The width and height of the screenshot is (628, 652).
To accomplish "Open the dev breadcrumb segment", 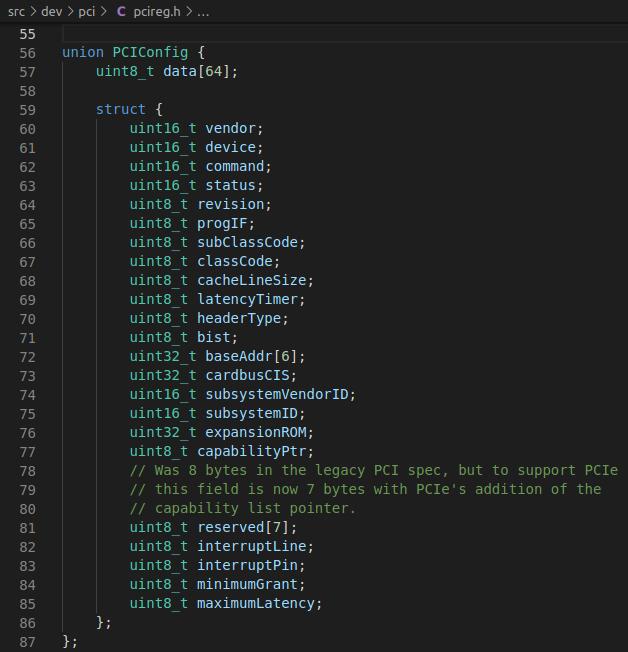I will coord(52,12).
